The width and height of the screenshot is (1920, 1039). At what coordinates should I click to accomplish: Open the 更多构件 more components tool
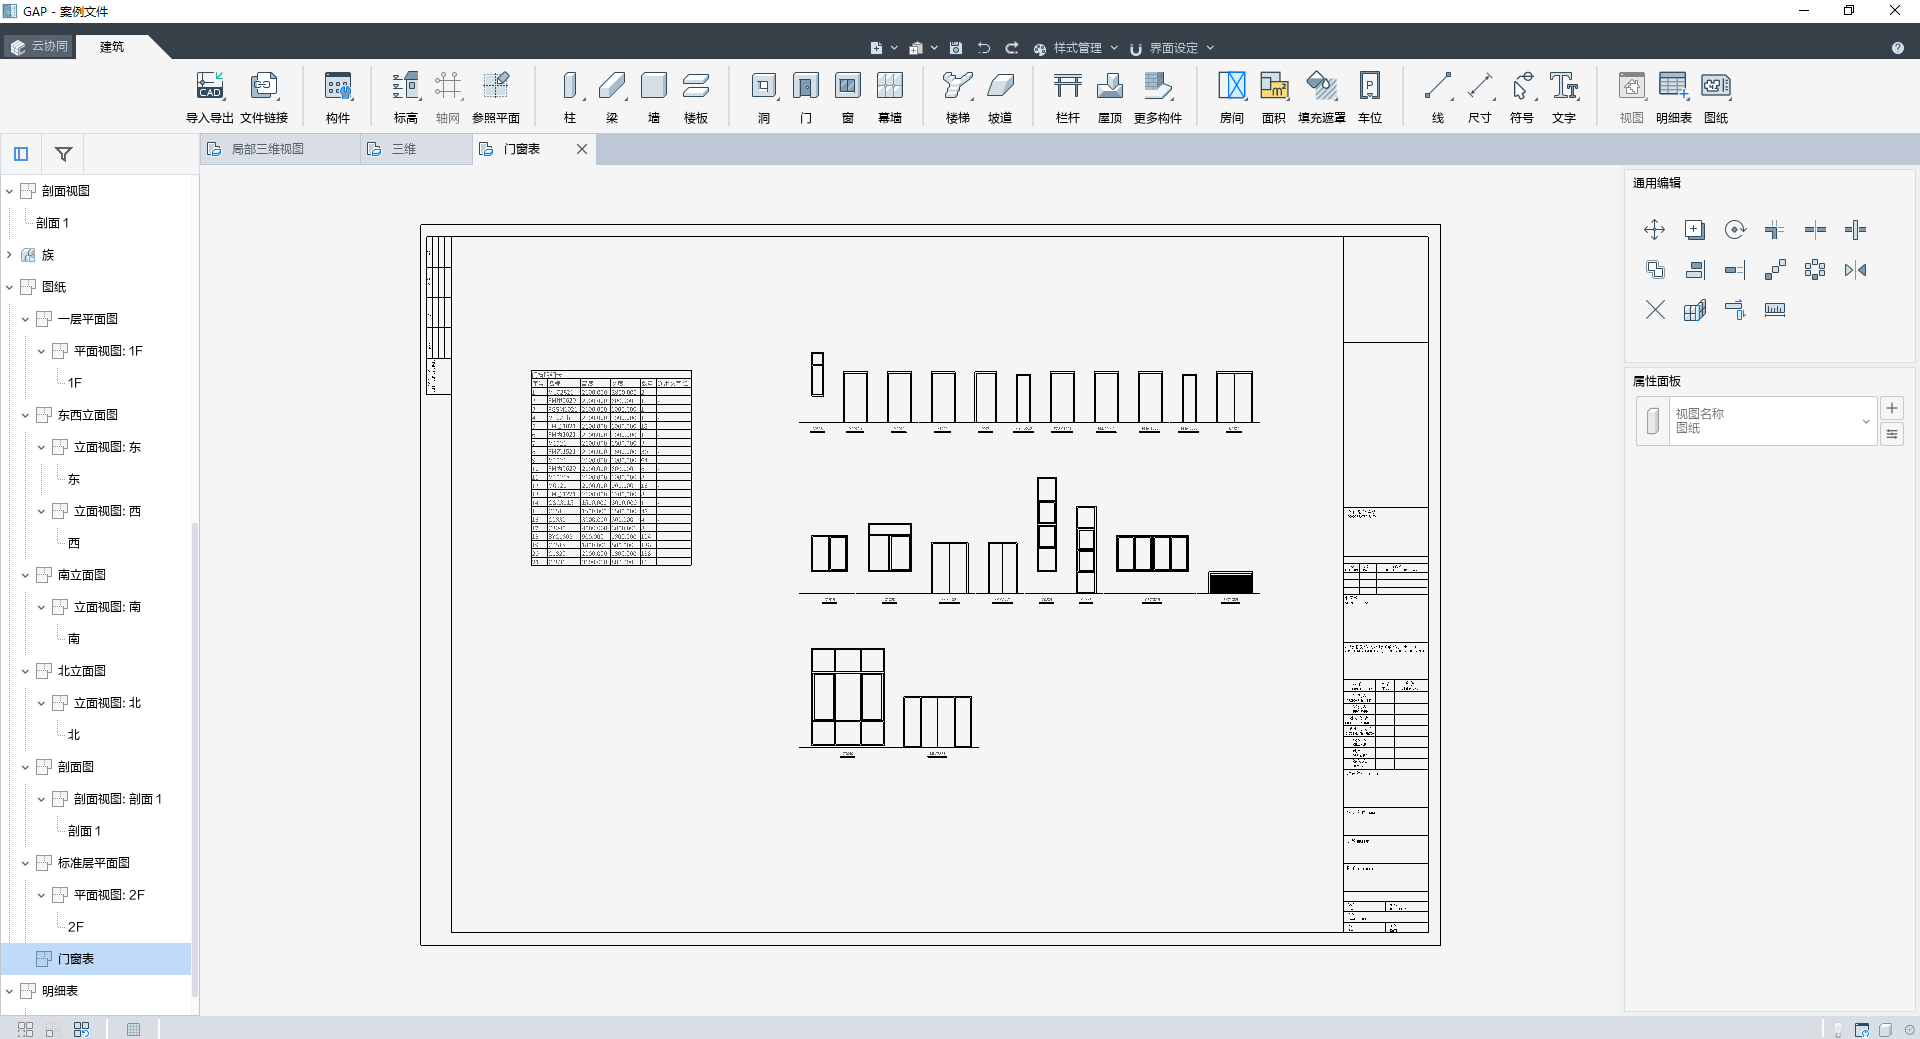pos(1158,97)
